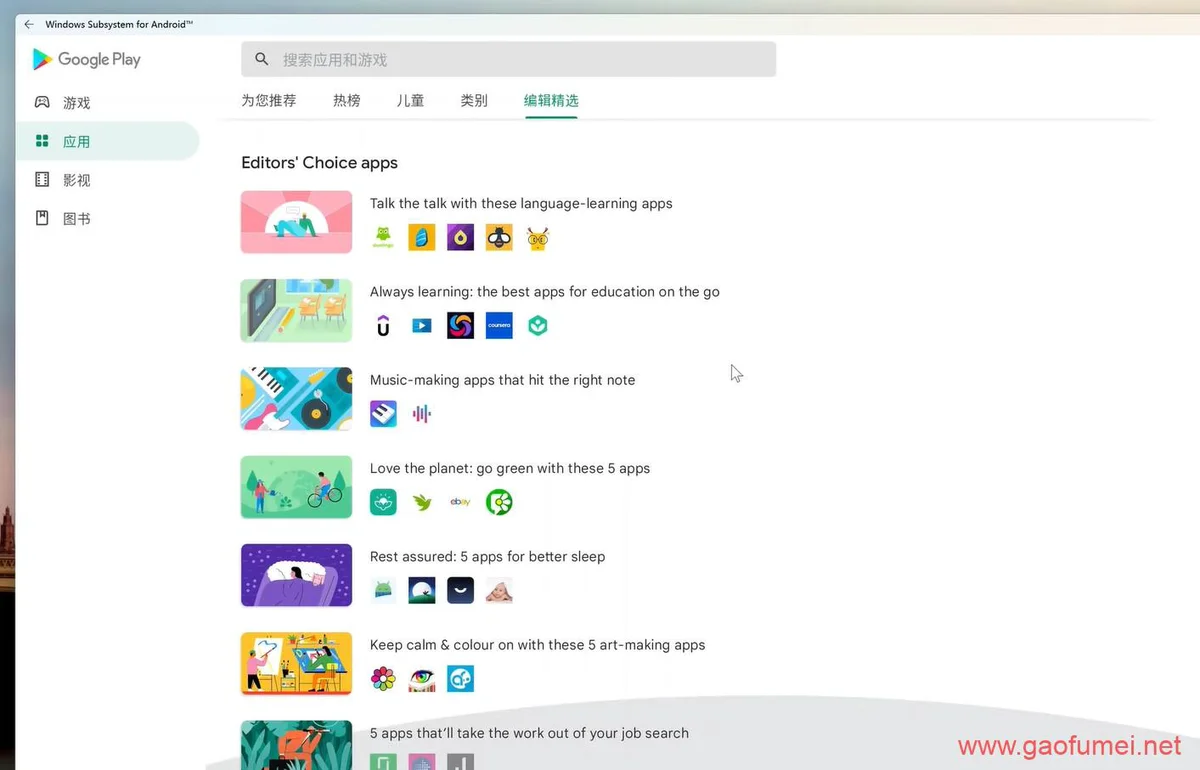Select 游戏 in the sidebar
Viewport: 1200px width, 770px height.
point(107,103)
